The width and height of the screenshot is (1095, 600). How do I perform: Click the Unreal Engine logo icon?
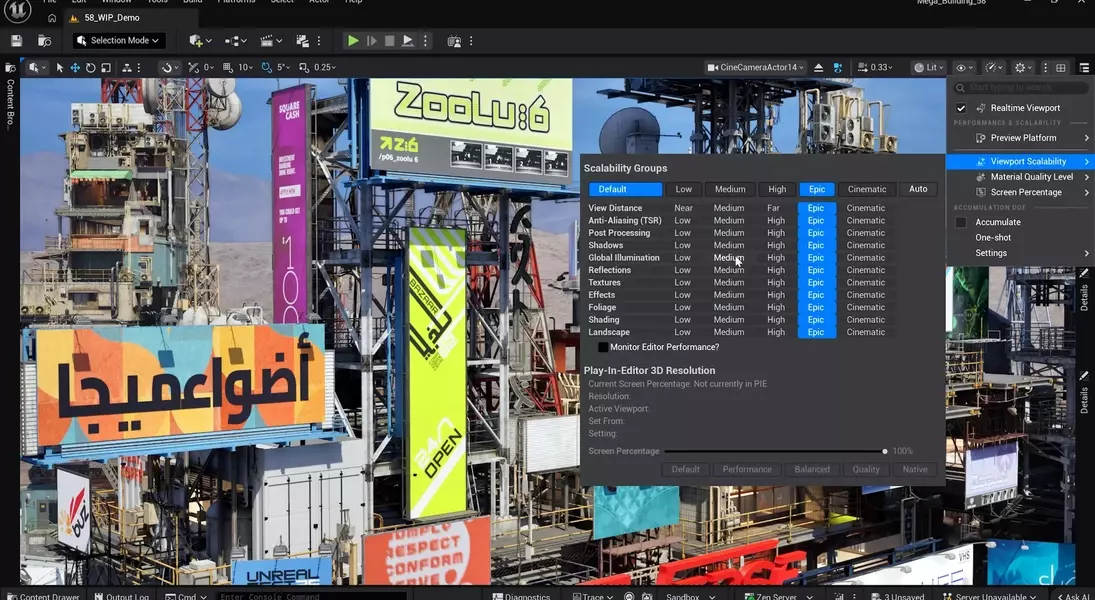point(19,10)
